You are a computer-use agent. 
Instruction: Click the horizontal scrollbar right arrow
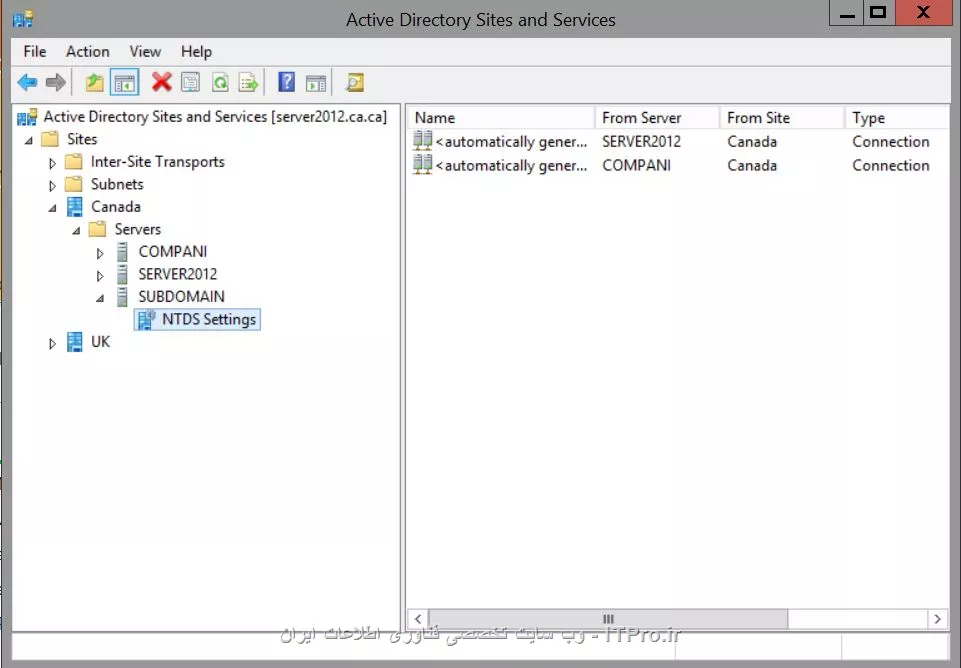pyautogui.click(x=937, y=619)
